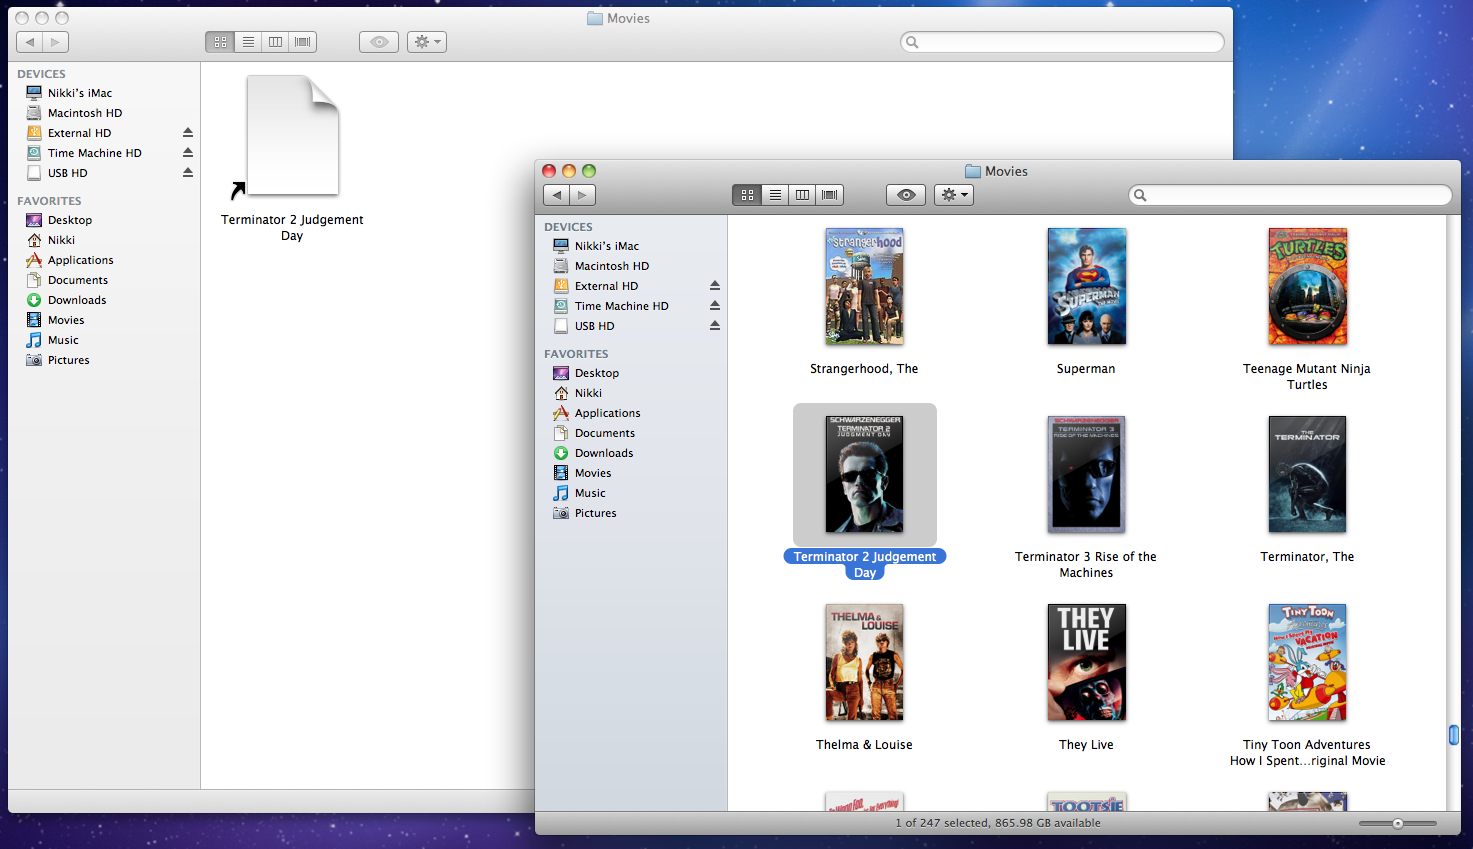1473x849 pixels.
Task: Switch front Movies window to column view
Action: [x=802, y=195]
